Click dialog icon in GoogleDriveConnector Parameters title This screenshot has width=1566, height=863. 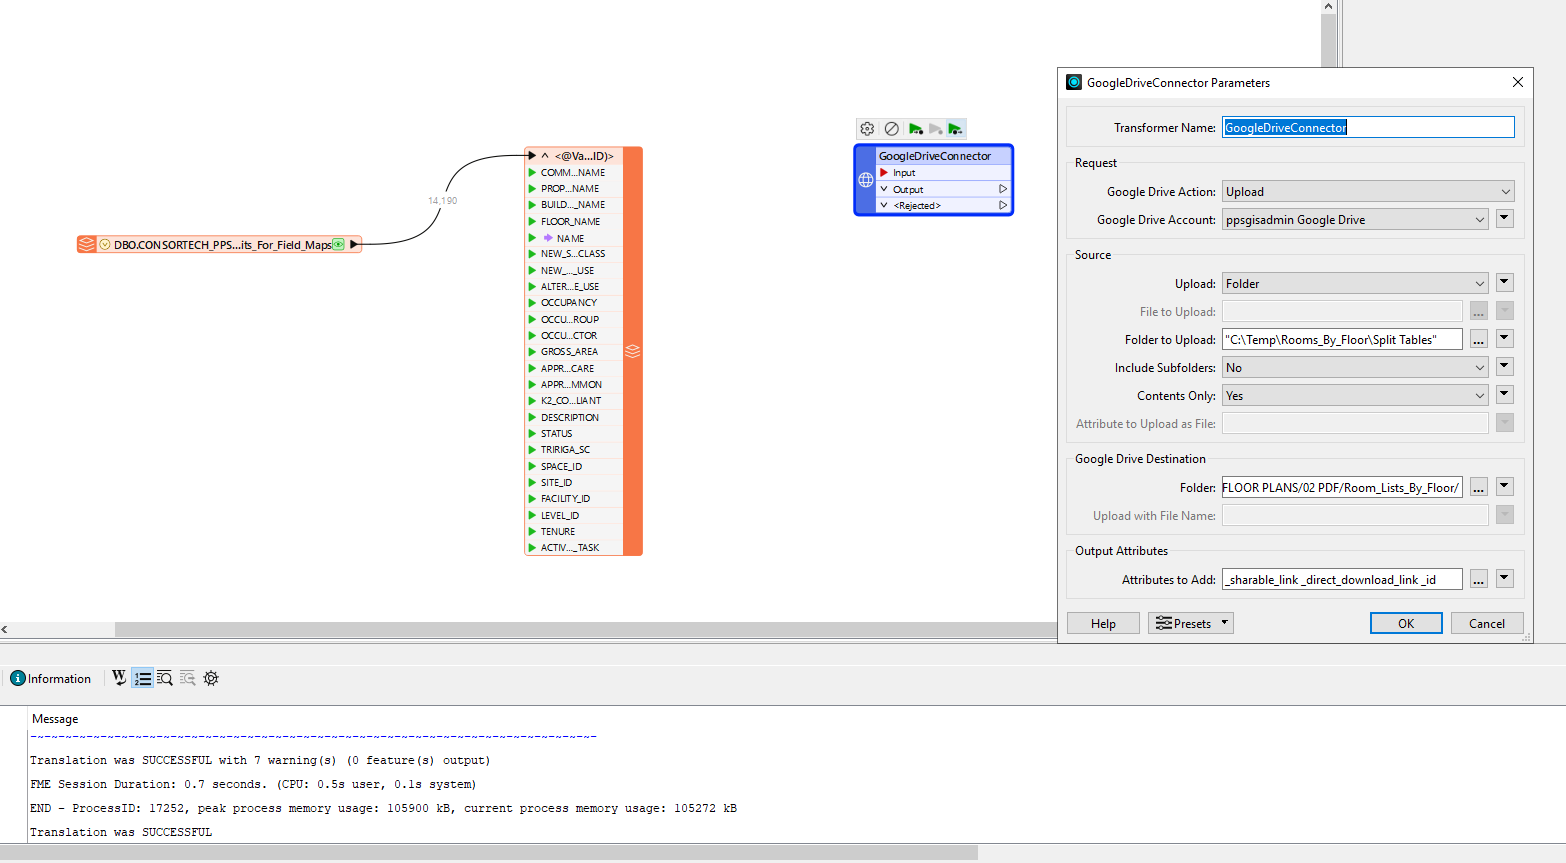(1074, 82)
